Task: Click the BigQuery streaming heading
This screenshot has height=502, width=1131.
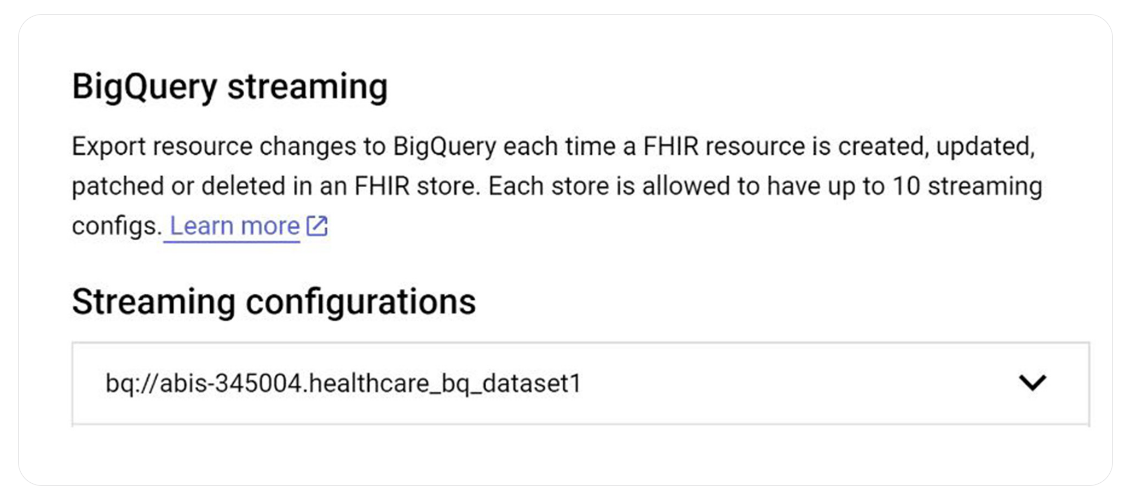Action: point(229,87)
